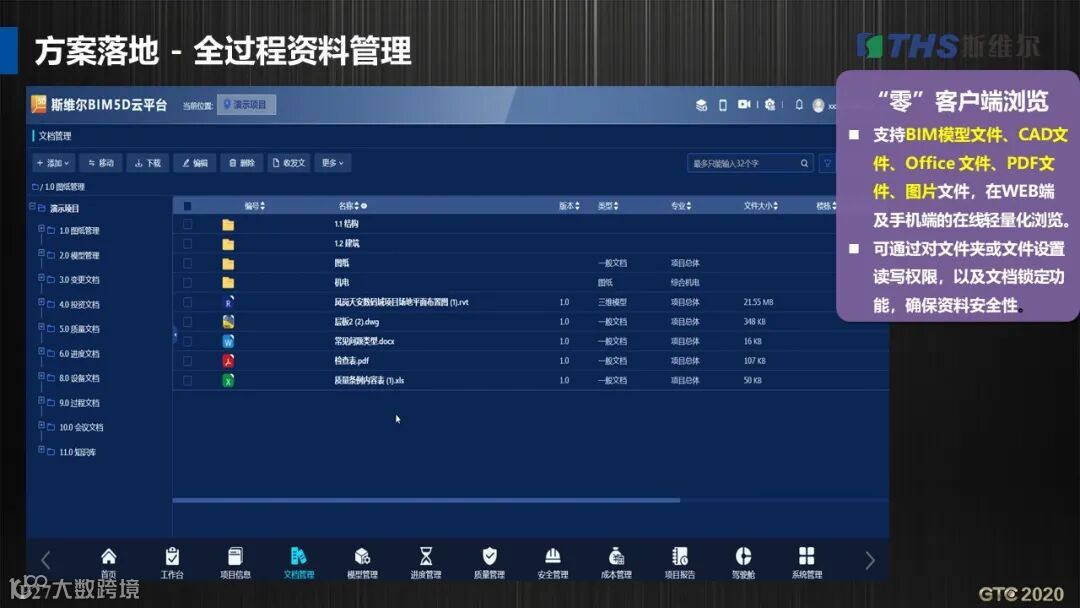Click the user avatar in header
Image resolution: width=1080 pixels, height=608 pixels.
(818, 105)
